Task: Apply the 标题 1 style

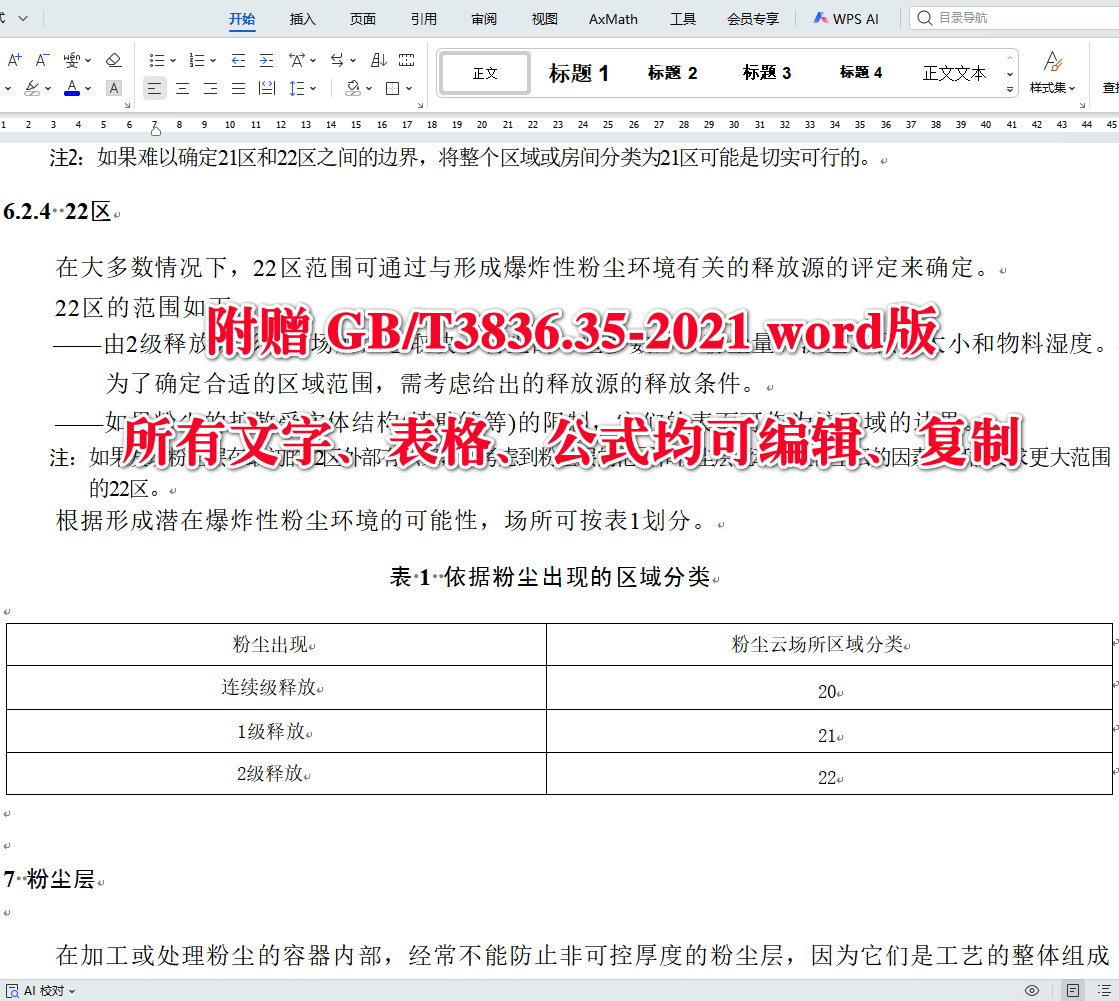Action: click(x=578, y=72)
